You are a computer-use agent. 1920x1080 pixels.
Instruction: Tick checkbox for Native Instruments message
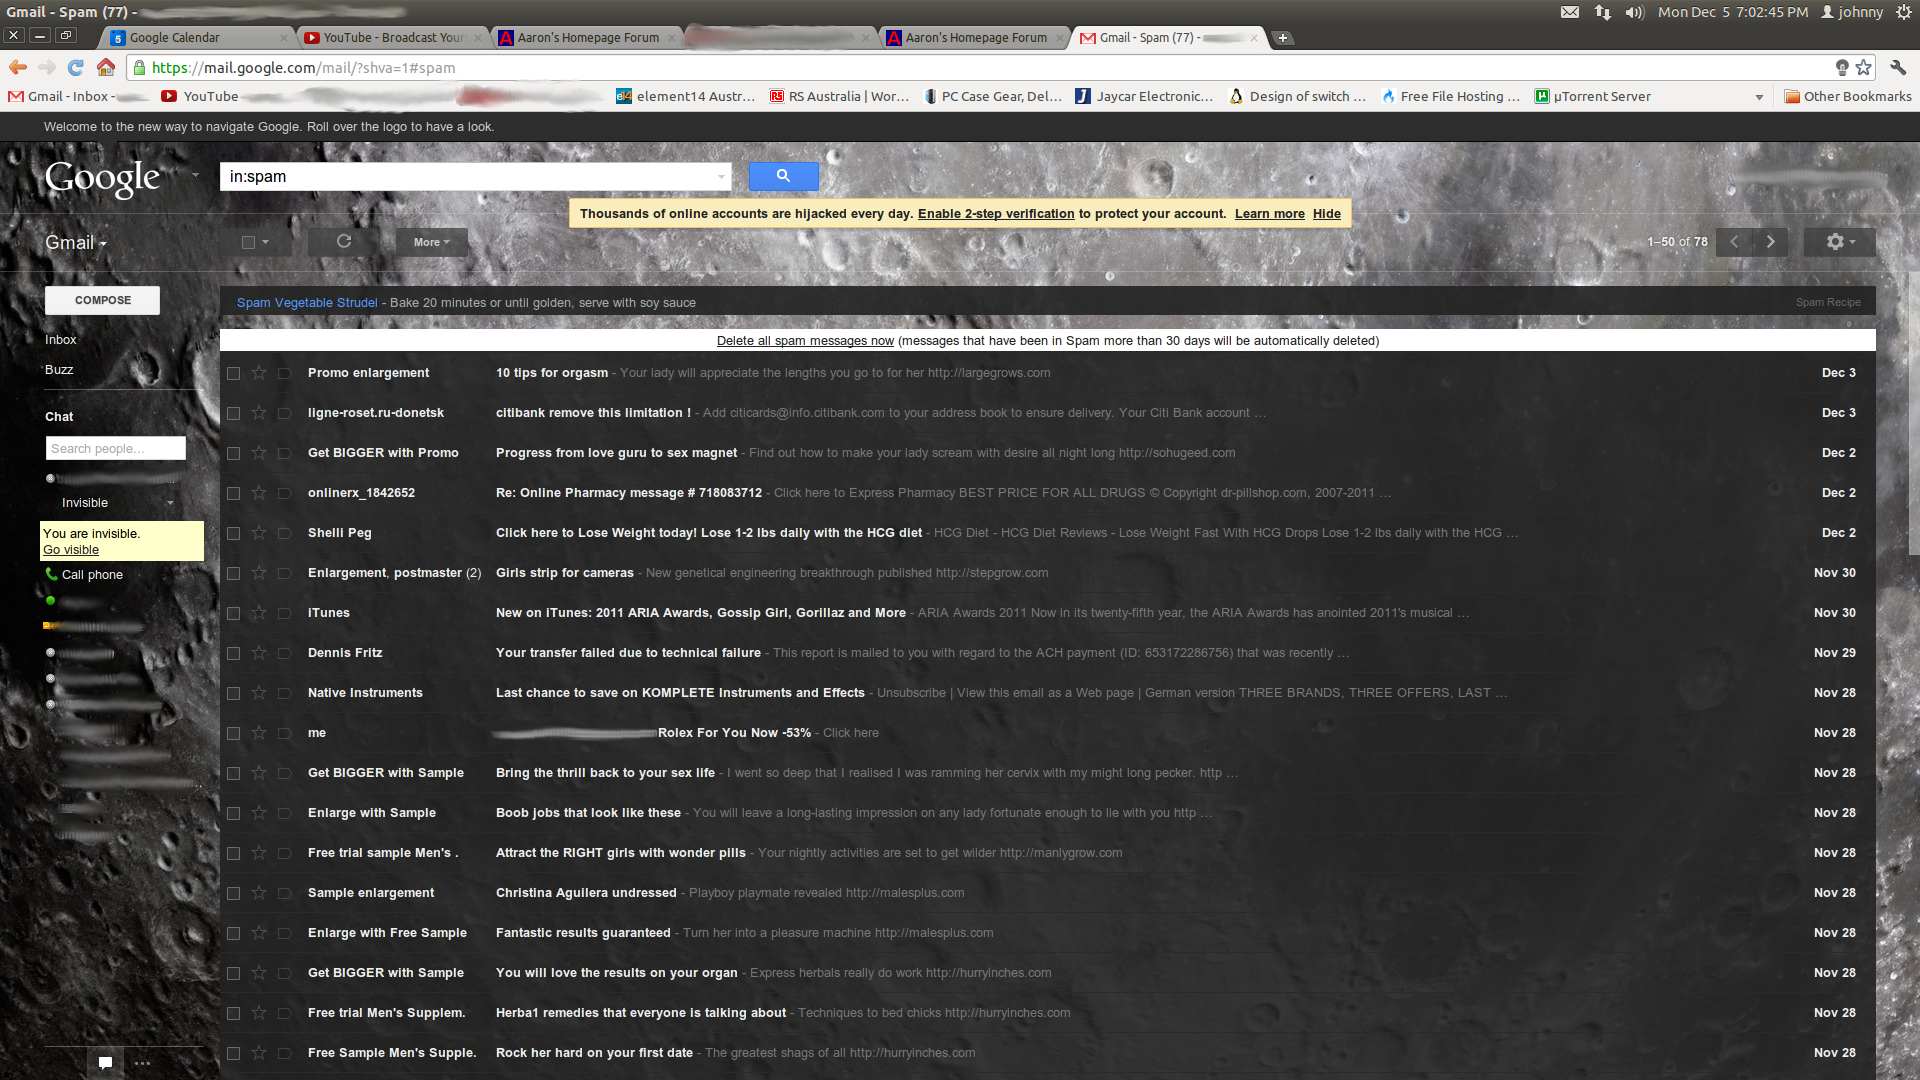pos(233,693)
